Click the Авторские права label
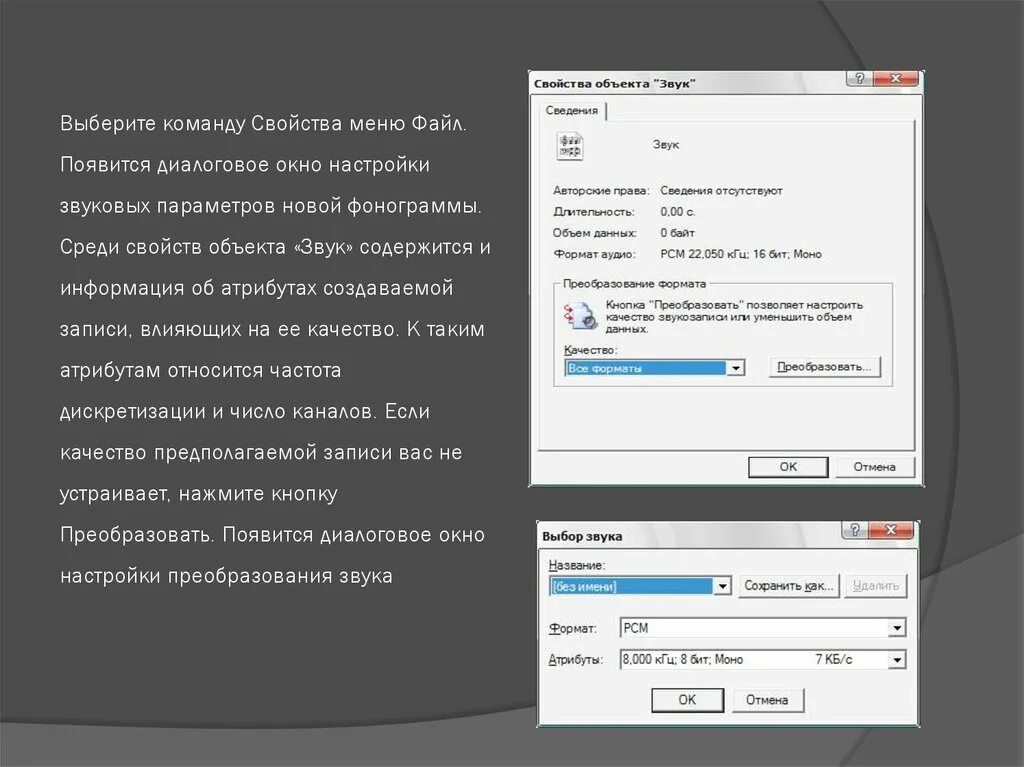 (601, 191)
